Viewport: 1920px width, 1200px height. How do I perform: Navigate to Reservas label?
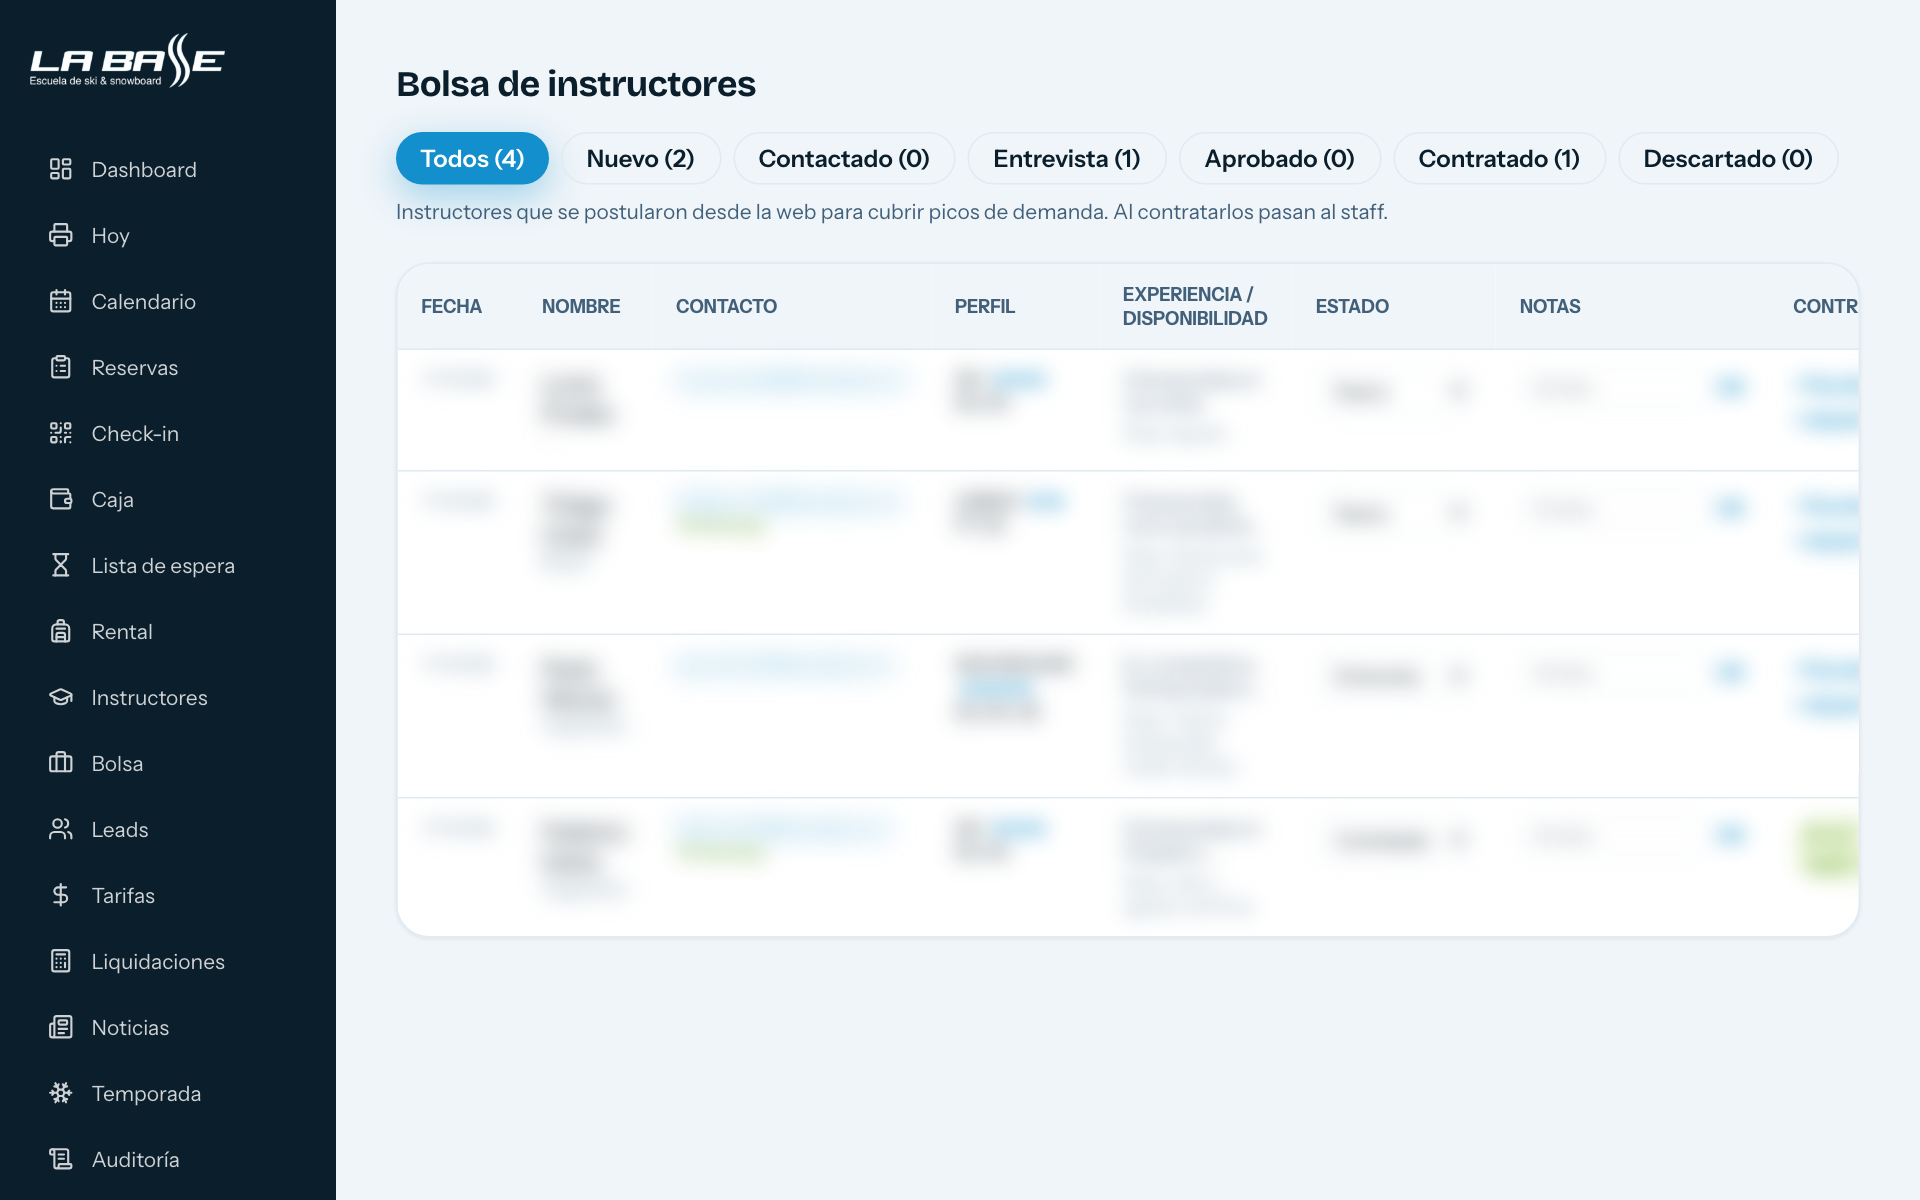(x=135, y=367)
